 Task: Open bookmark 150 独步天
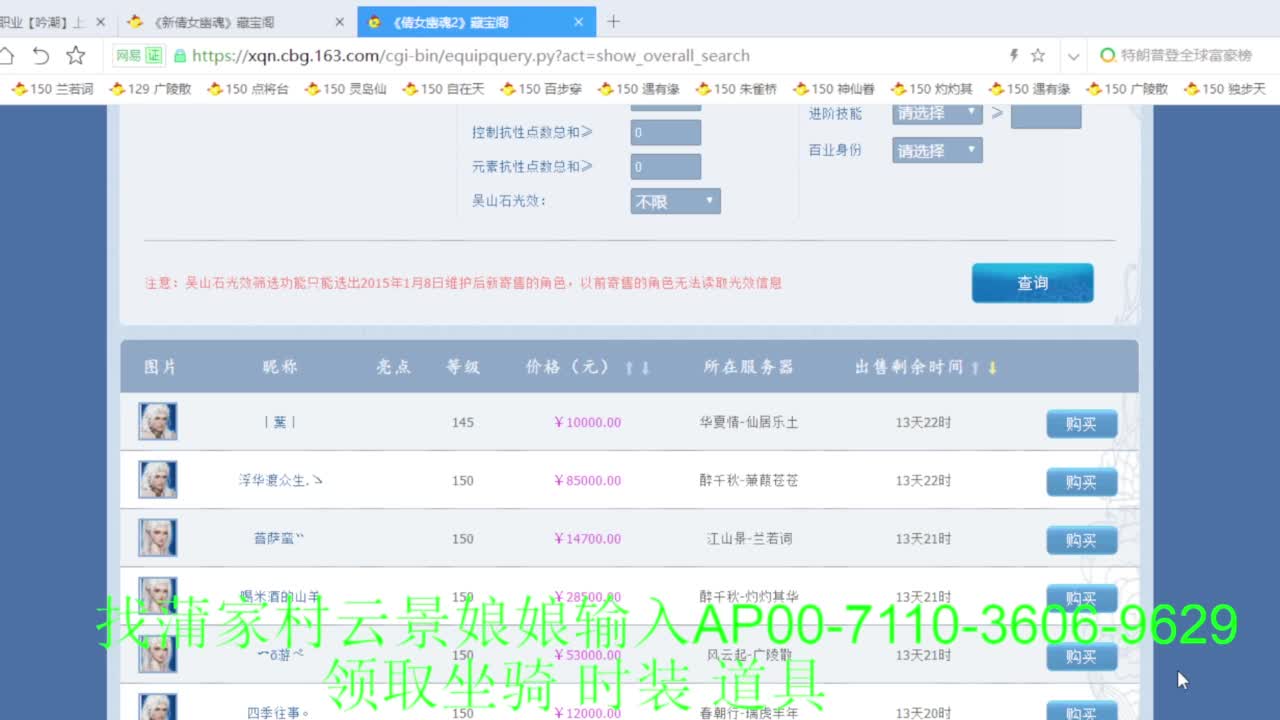tap(1225, 89)
